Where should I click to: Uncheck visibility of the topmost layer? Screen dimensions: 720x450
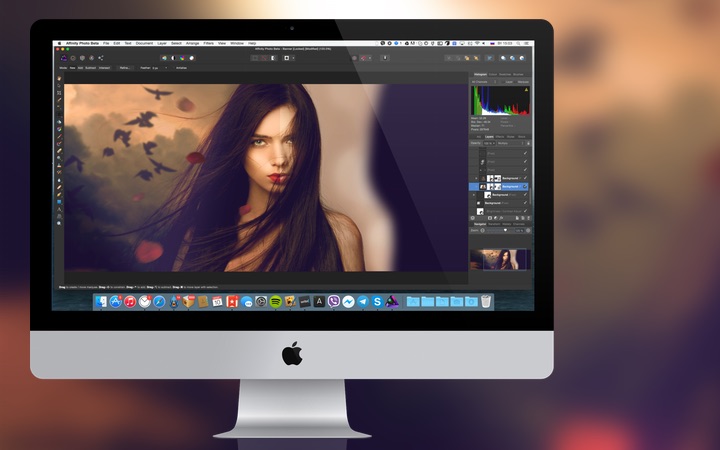[x=525, y=153]
